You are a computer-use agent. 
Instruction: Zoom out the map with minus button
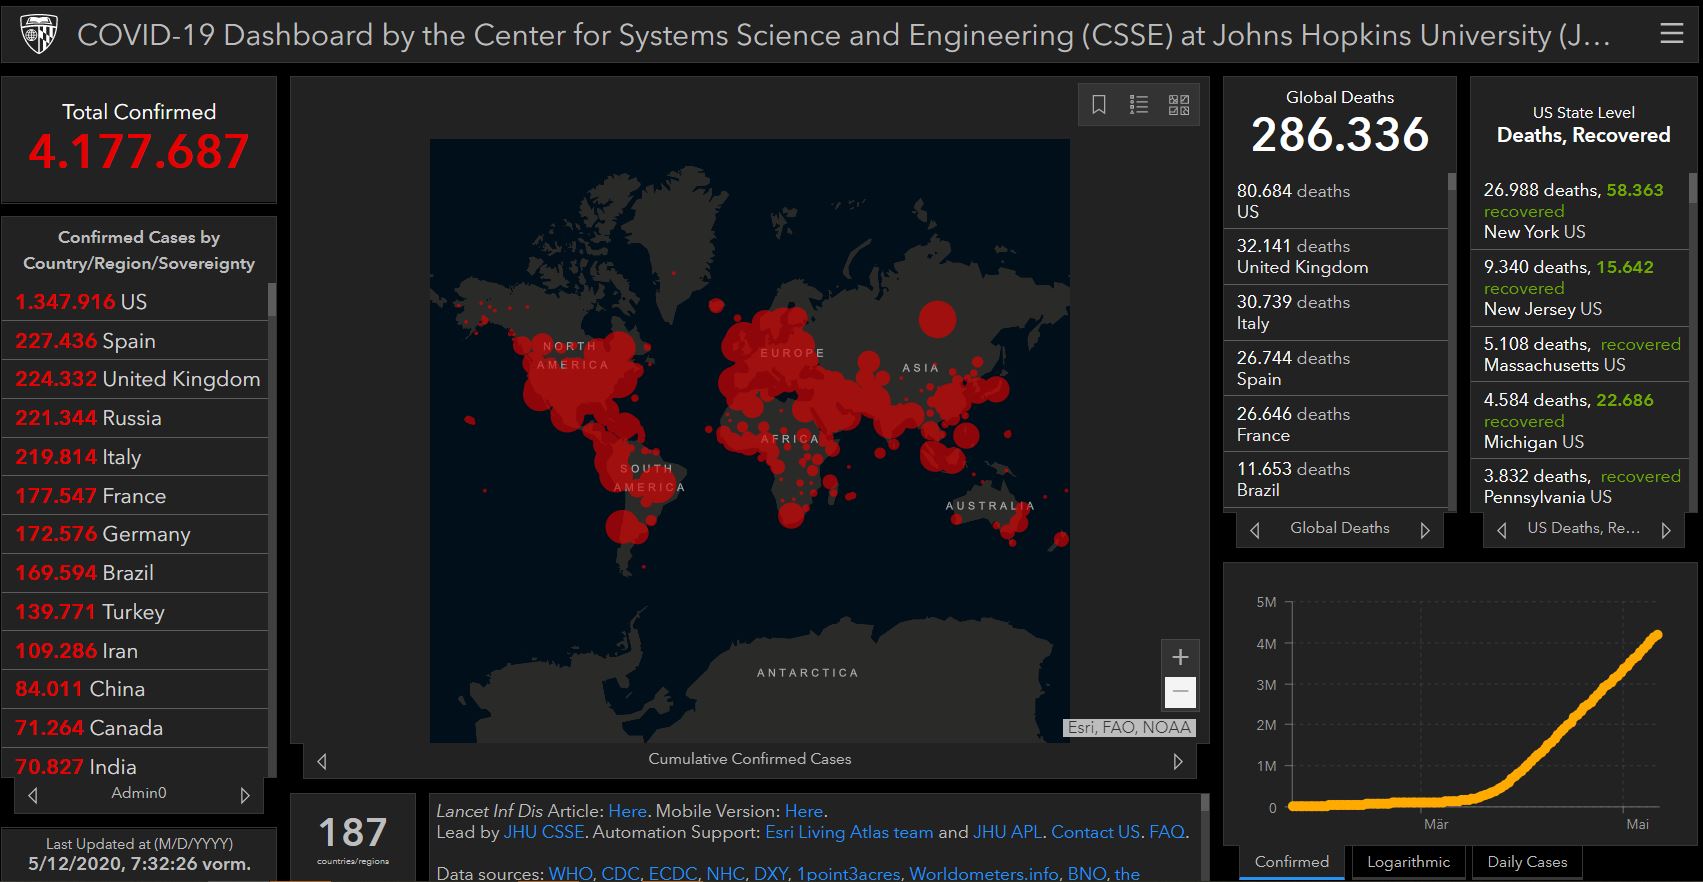(x=1180, y=691)
